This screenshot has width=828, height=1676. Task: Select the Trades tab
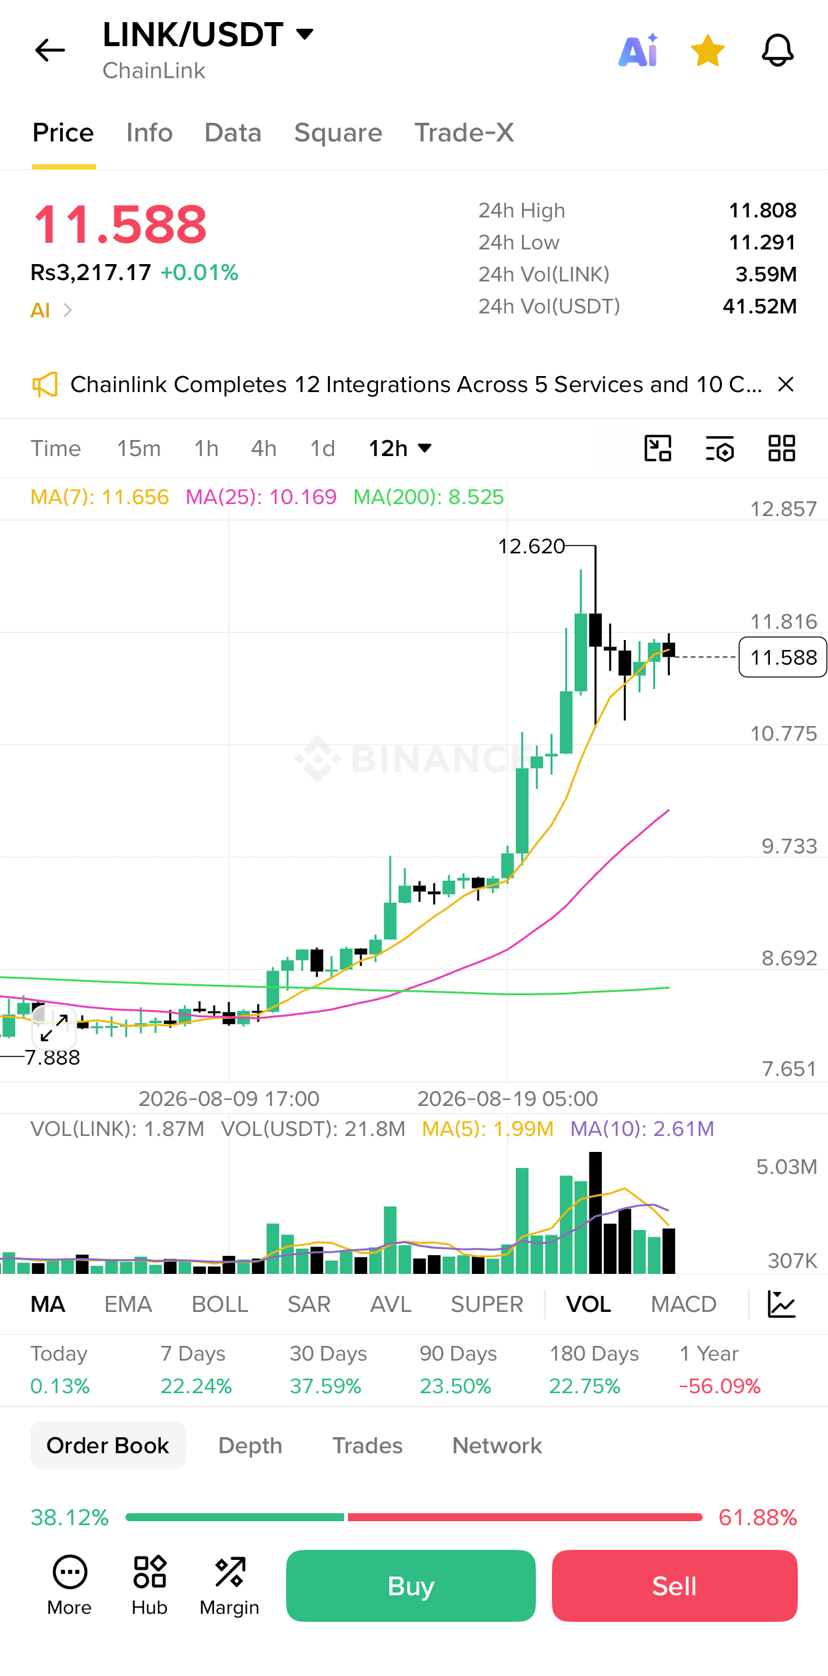pyautogui.click(x=367, y=1445)
